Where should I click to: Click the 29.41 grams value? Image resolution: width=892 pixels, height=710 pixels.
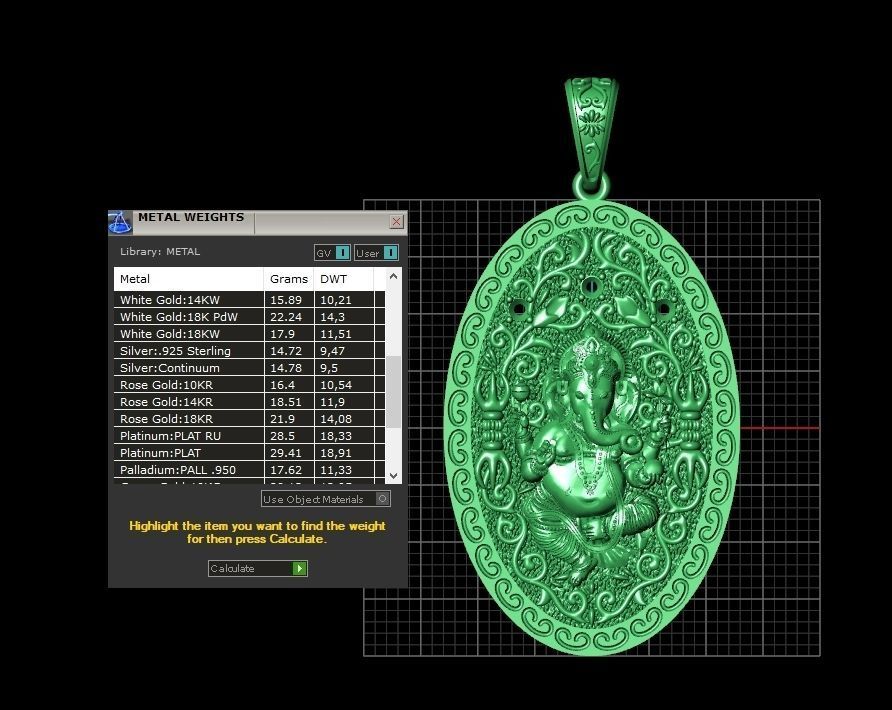(286, 453)
